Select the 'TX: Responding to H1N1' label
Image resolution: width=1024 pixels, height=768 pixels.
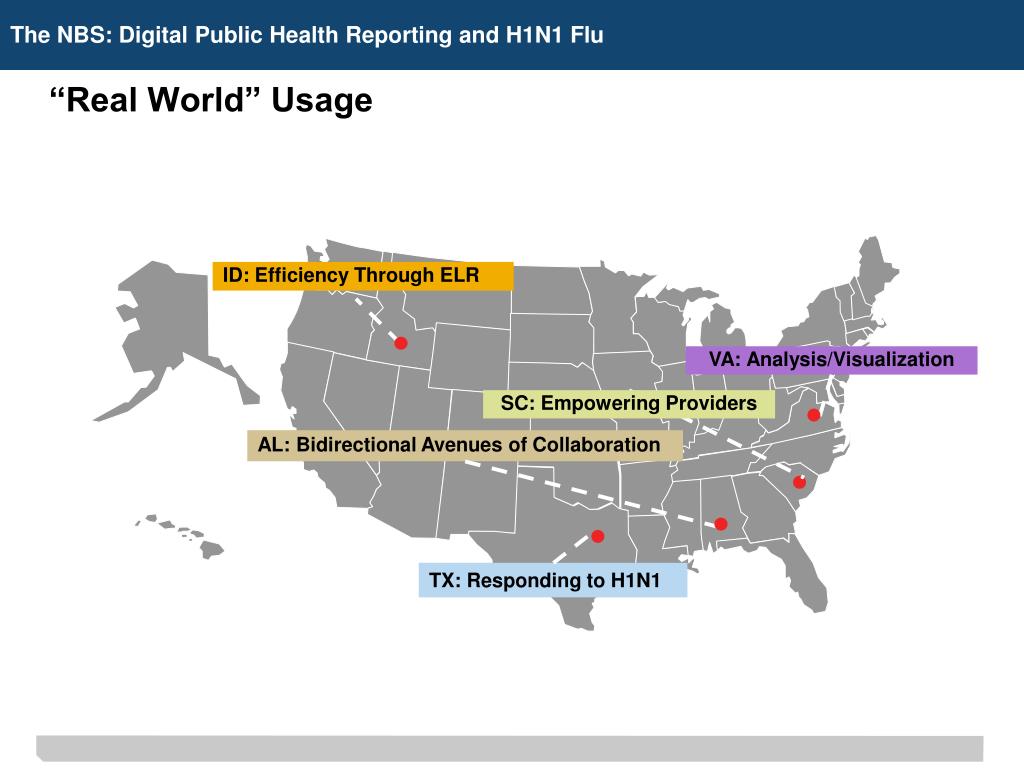552,580
